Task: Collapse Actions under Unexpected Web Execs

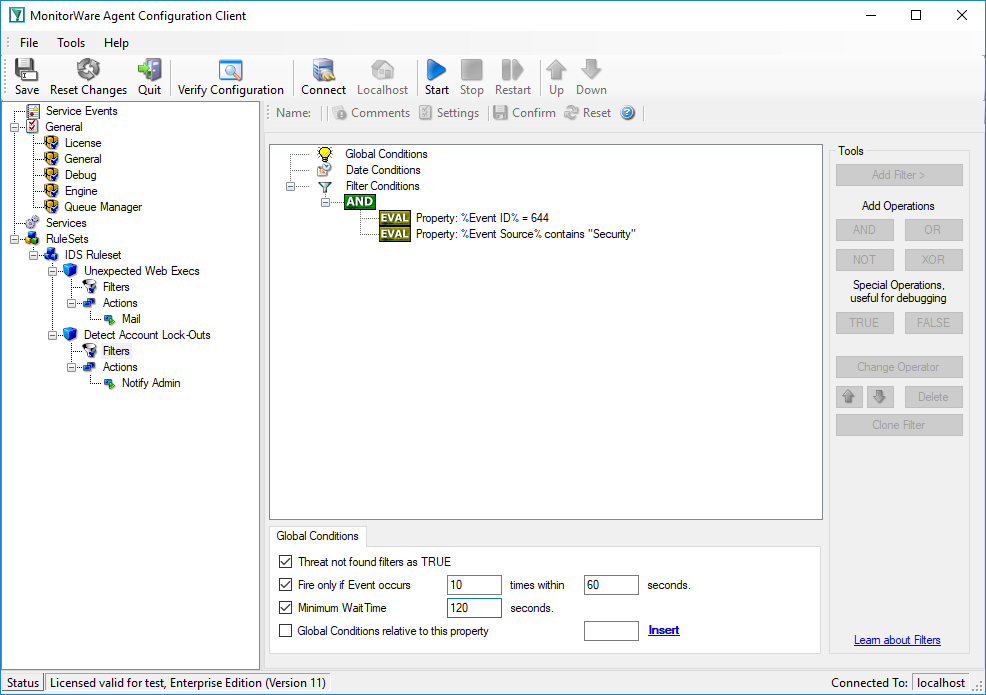Action: 71,303
